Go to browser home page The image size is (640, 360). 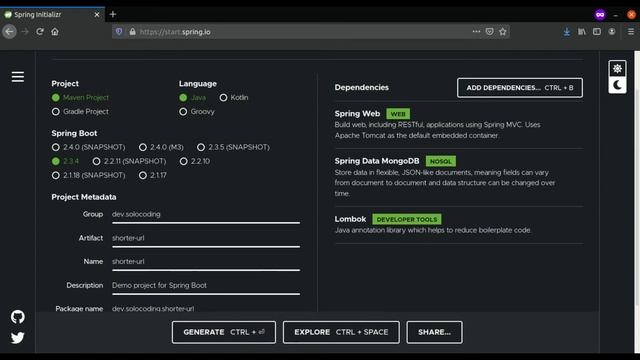55,32
